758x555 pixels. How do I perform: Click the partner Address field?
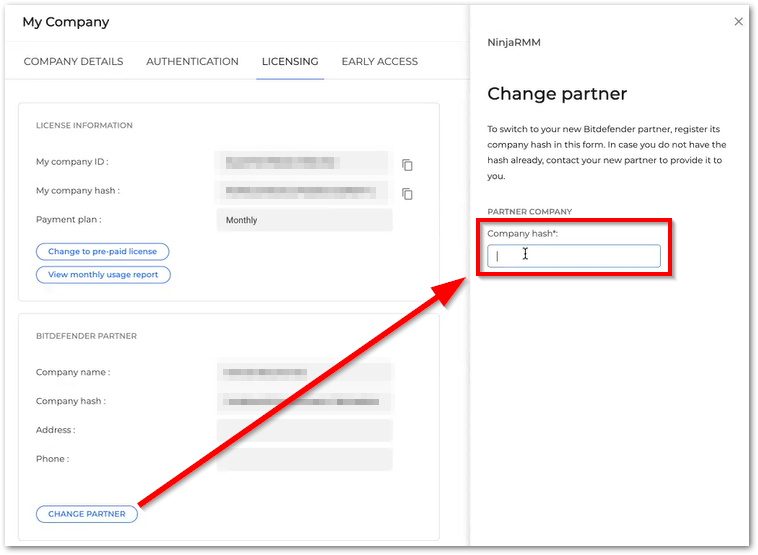[x=304, y=431]
